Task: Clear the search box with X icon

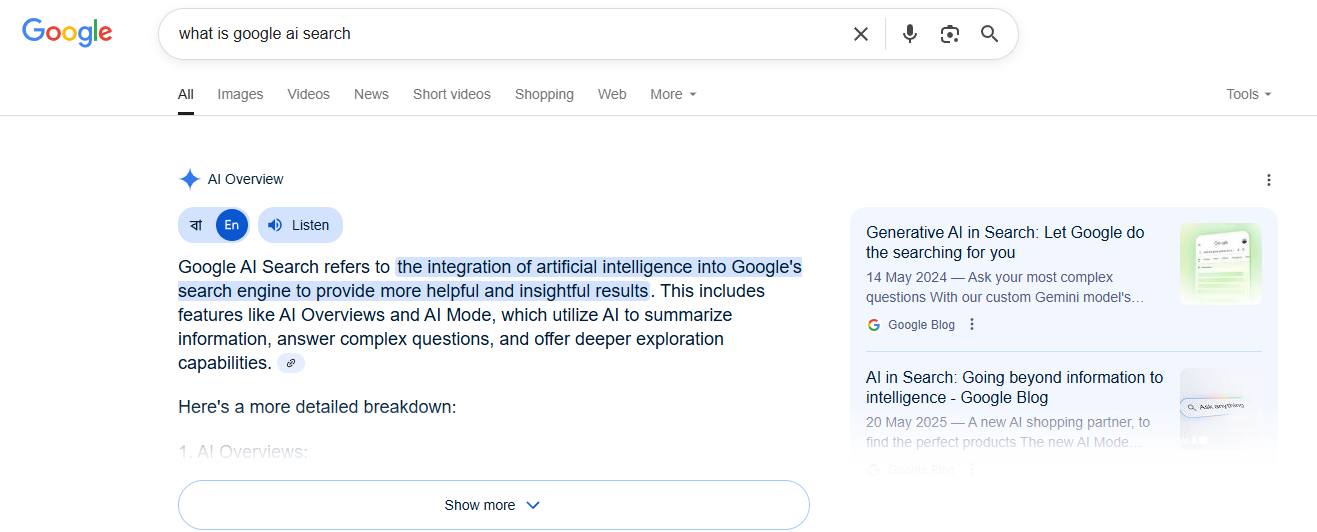Action: click(x=860, y=34)
